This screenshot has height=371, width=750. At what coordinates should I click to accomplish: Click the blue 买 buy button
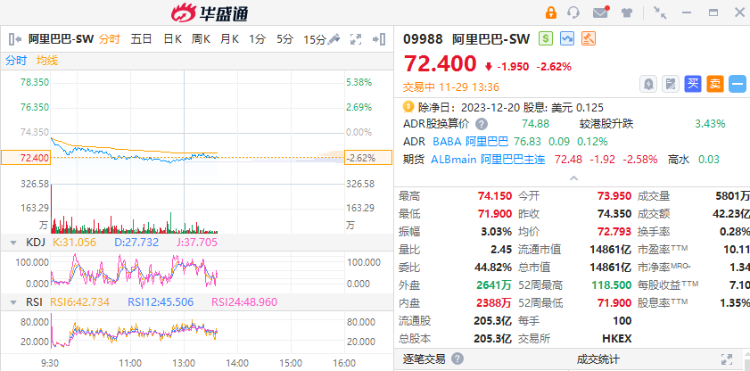pos(693,84)
